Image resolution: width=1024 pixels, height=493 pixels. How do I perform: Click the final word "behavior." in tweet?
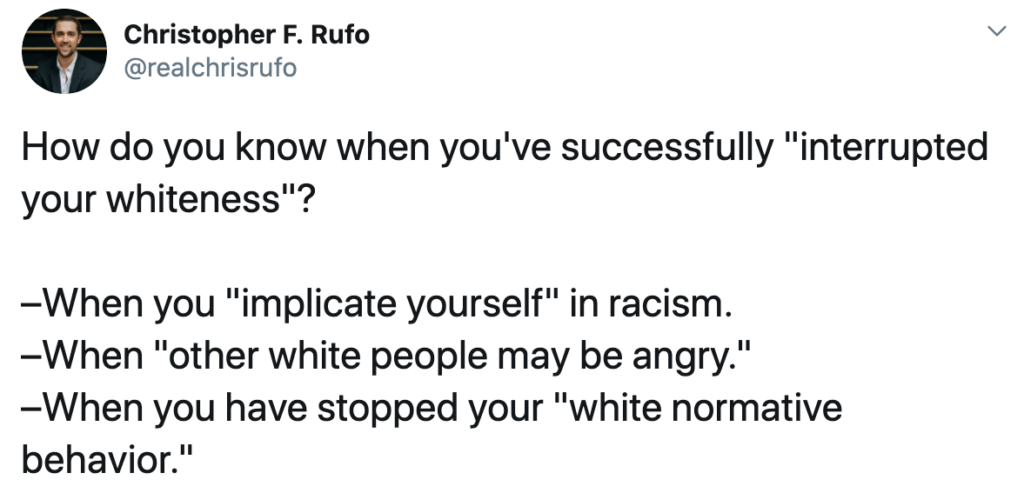coord(108,460)
